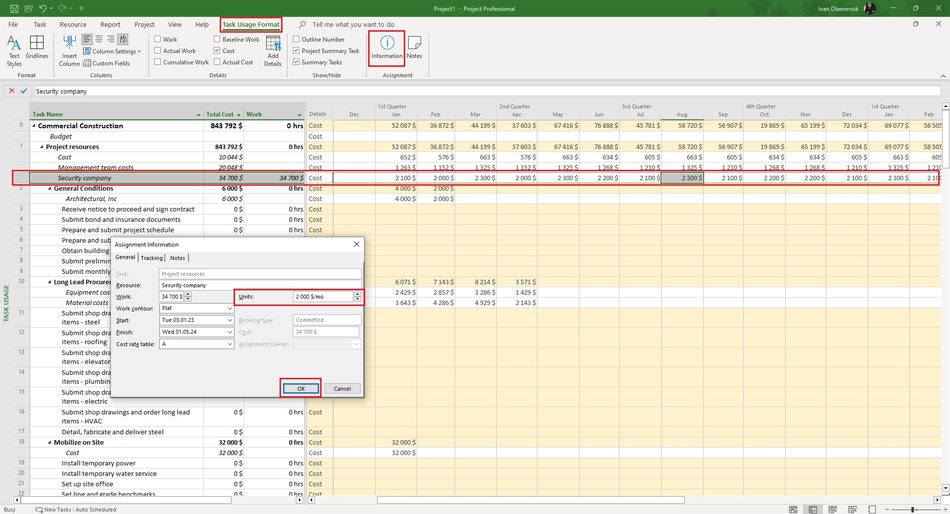The width and height of the screenshot is (950, 514).
Task: Open the View ribbon tab
Action: tap(174, 24)
